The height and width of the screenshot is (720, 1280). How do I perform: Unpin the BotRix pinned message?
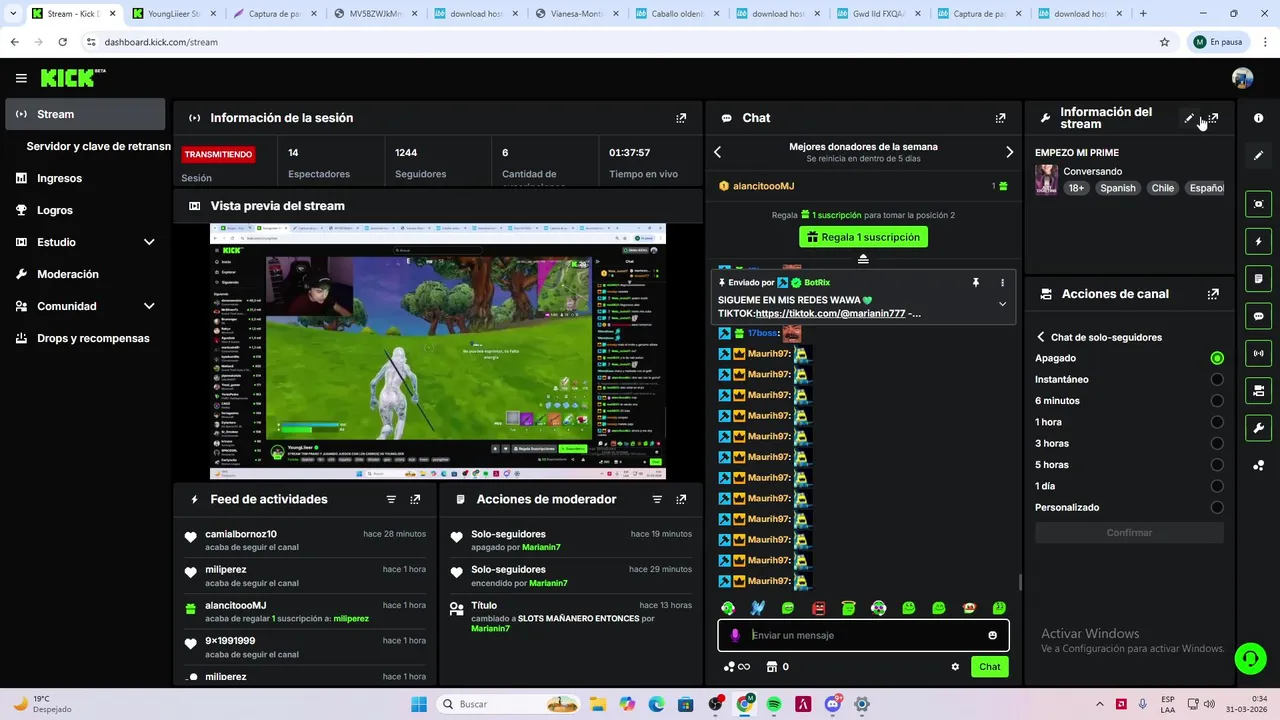[976, 283]
